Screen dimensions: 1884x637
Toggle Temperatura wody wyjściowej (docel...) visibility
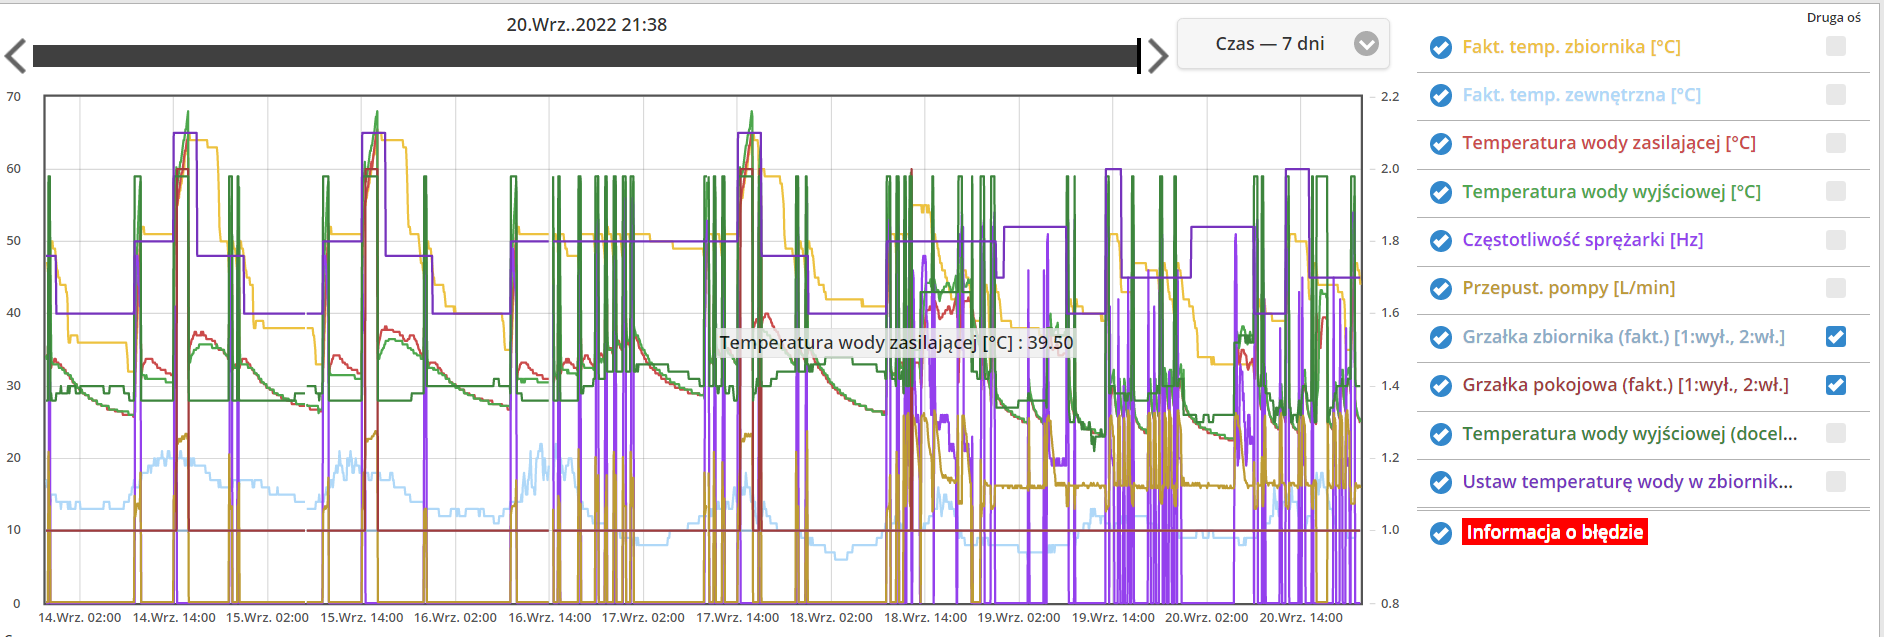pos(1441,434)
